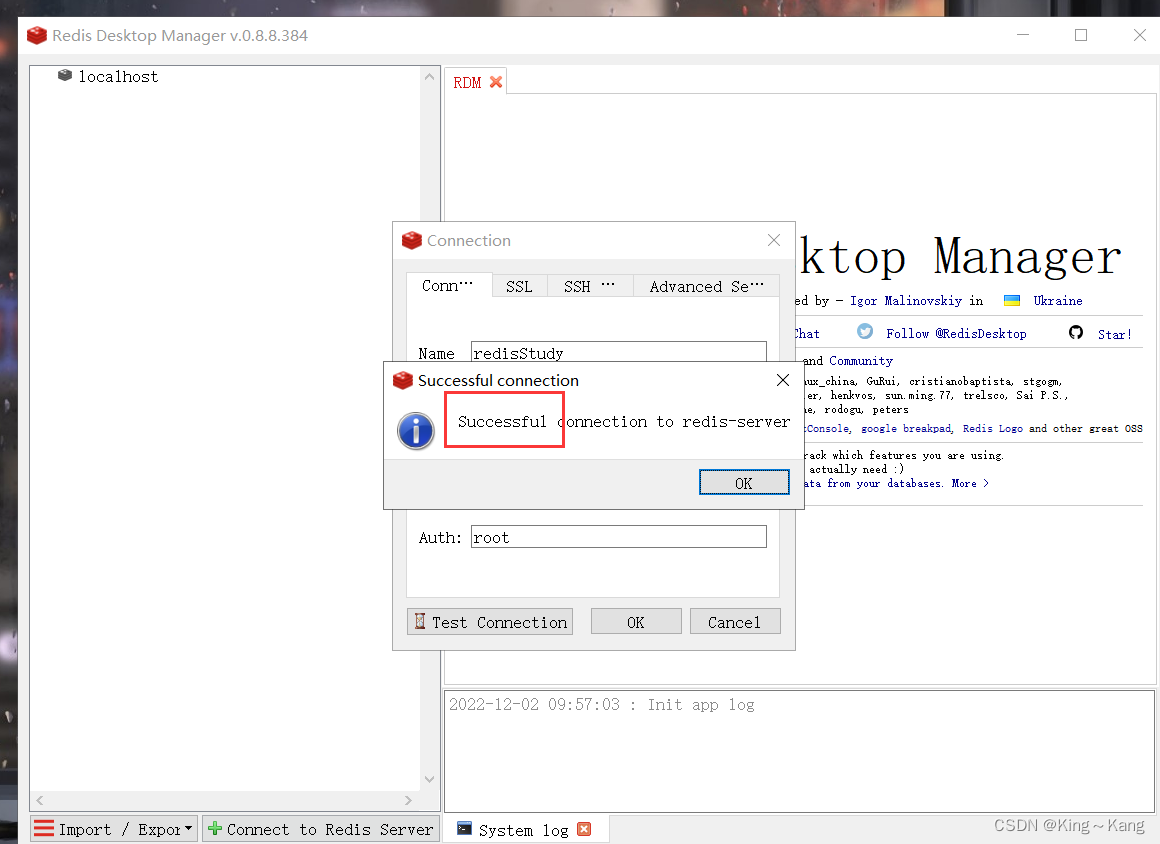Viewport: 1160px width, 844px height.
Task: Click the localhost server icon in tree
Action: tap(64, 75)
